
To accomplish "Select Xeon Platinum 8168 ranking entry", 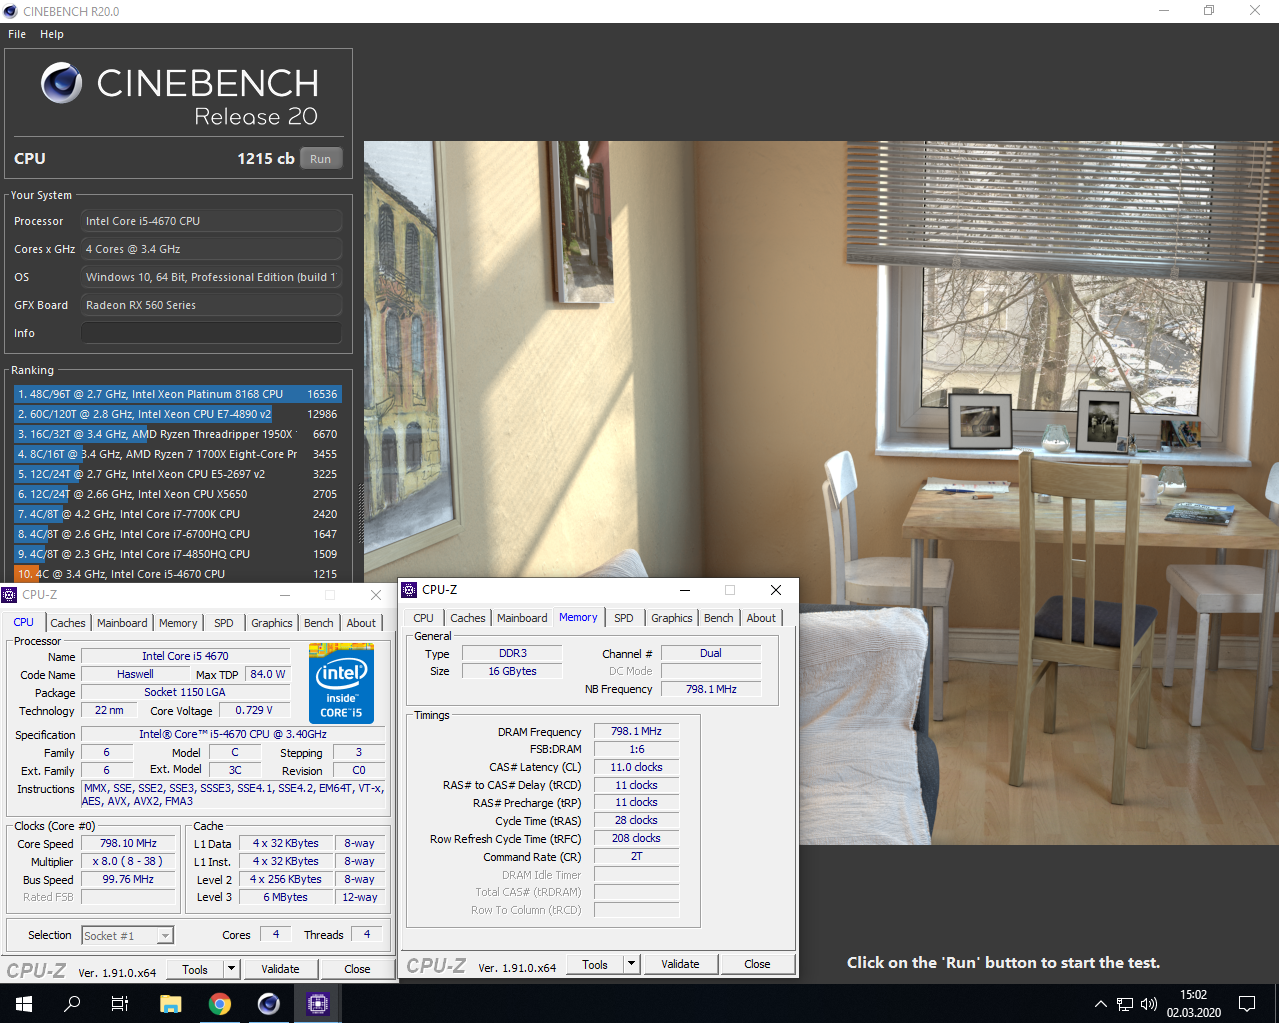I will pos(178,394).
